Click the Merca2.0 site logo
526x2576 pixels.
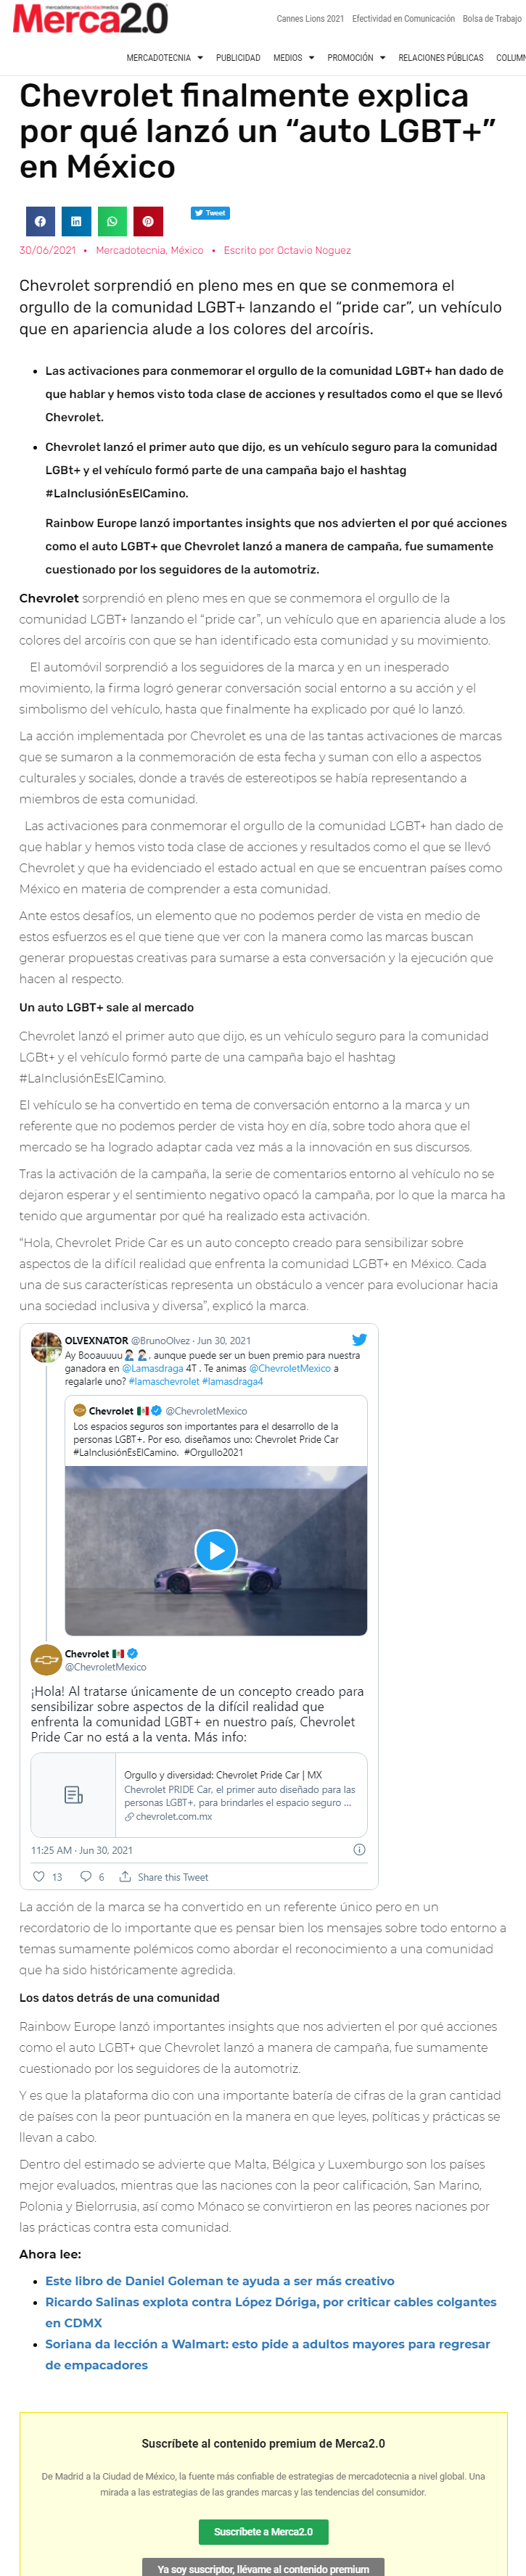(x=90, y=17)
